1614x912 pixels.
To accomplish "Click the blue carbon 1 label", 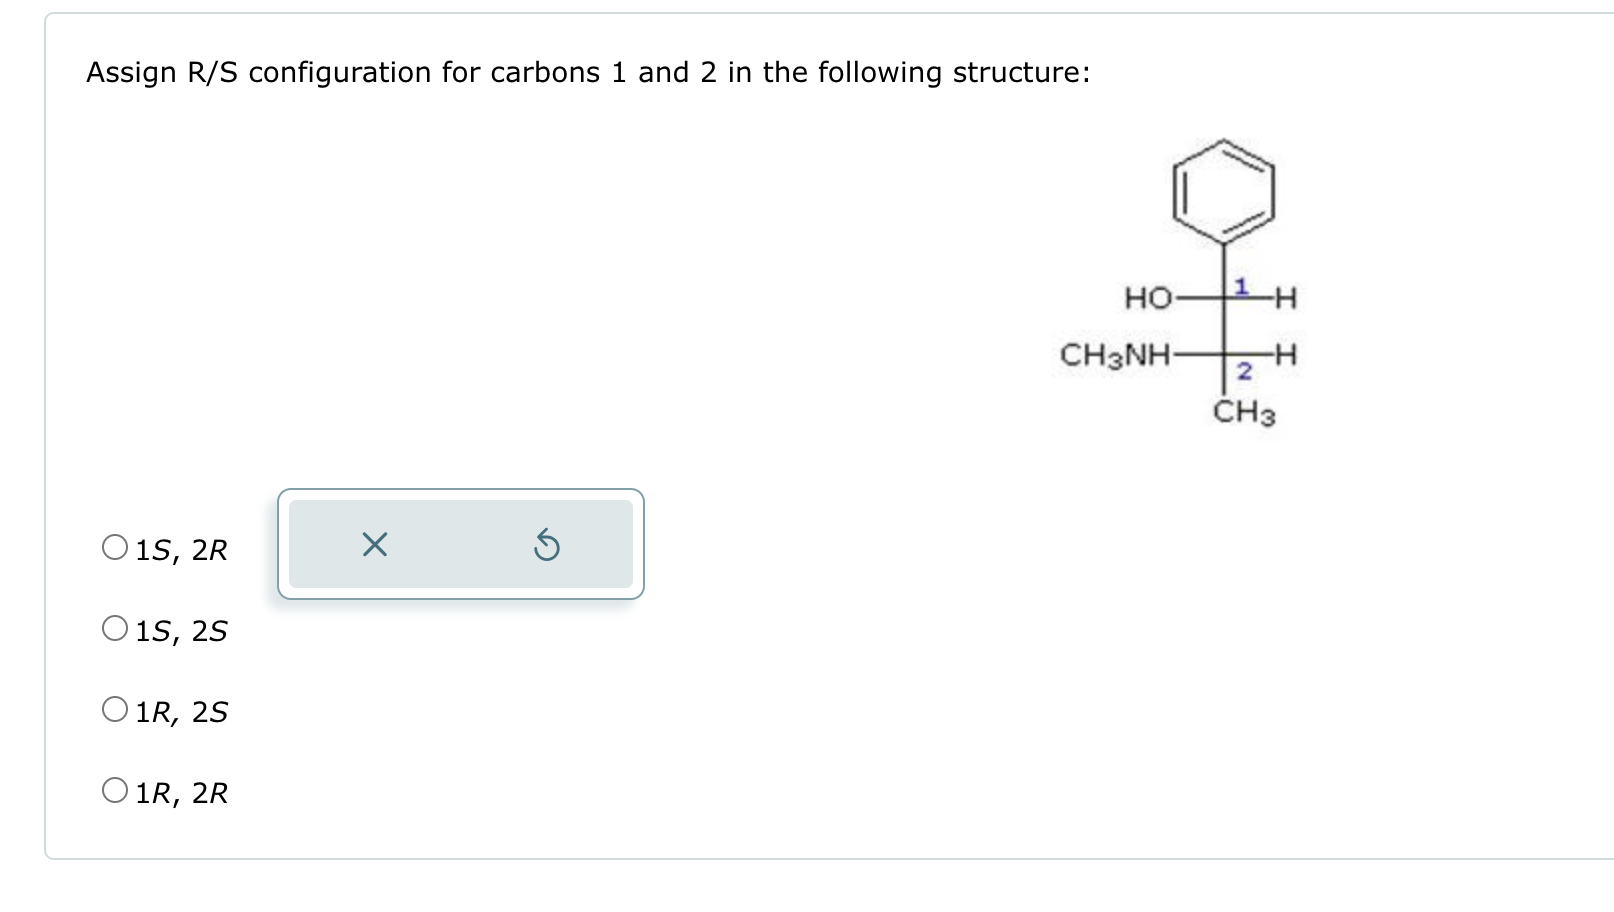I will pos(1240,285).
